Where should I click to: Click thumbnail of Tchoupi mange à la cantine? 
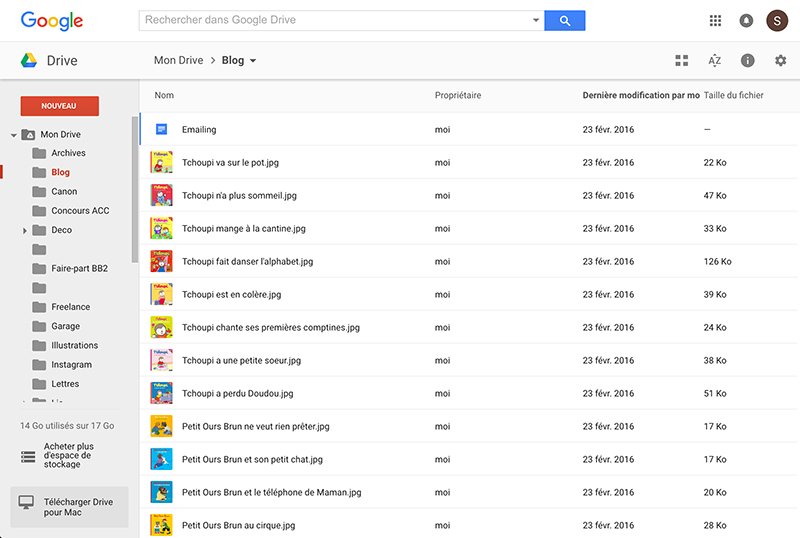point(161,228)
